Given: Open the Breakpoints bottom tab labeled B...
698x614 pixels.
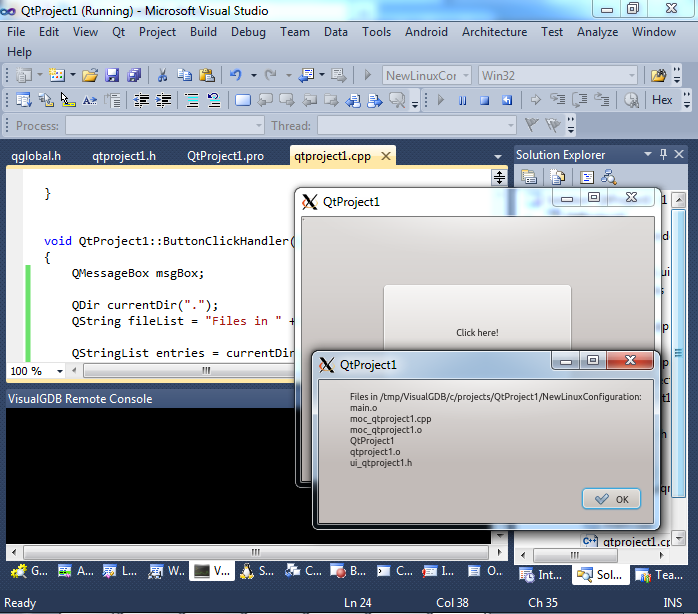Looking at the screenshot, I should pos(349,571).
